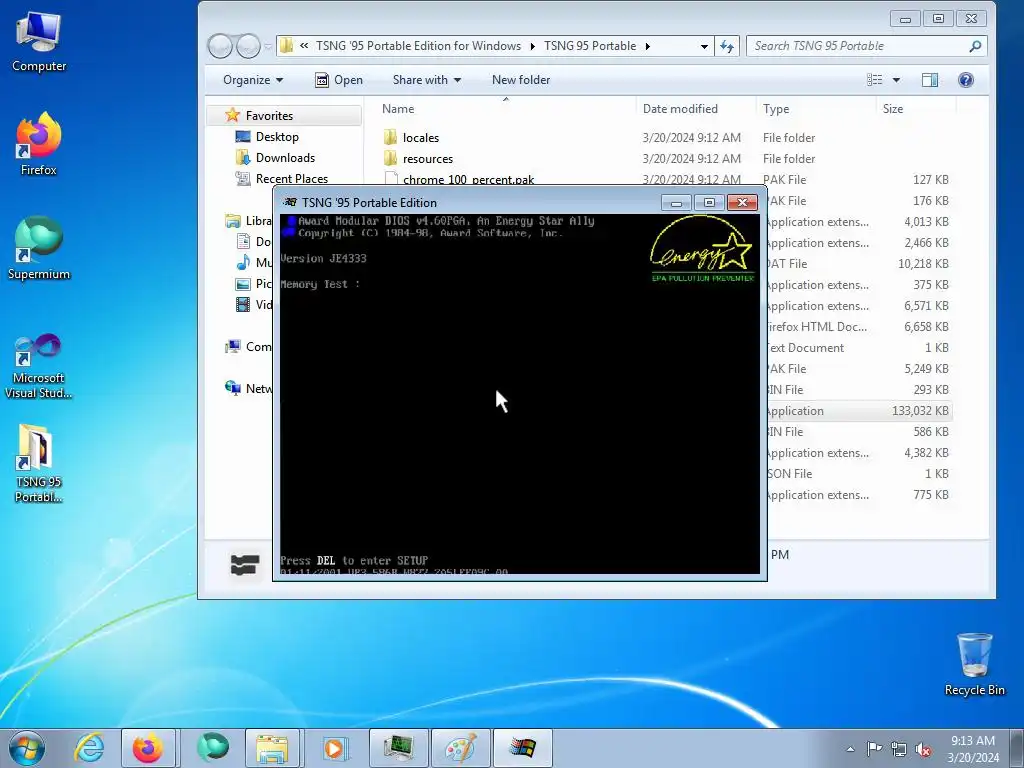The width and height of the screenshot is (1024, 768).
Task: Open the TSNG 95 Portable desktop shortcut
Action: [39, 464]
